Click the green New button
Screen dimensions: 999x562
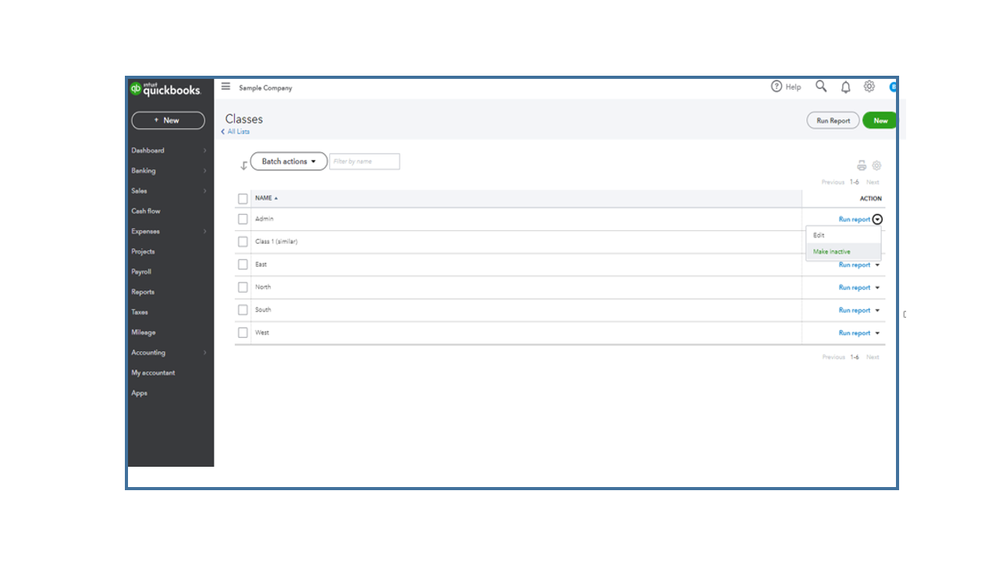pos(879,120)
